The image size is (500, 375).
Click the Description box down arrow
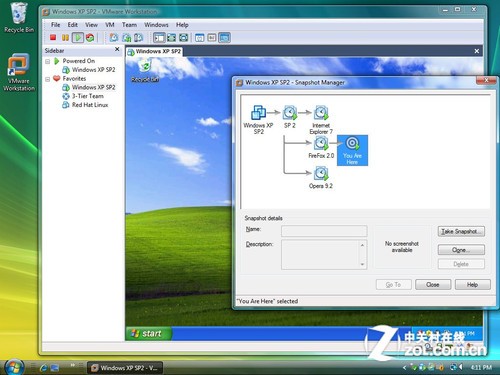point(362,265)
